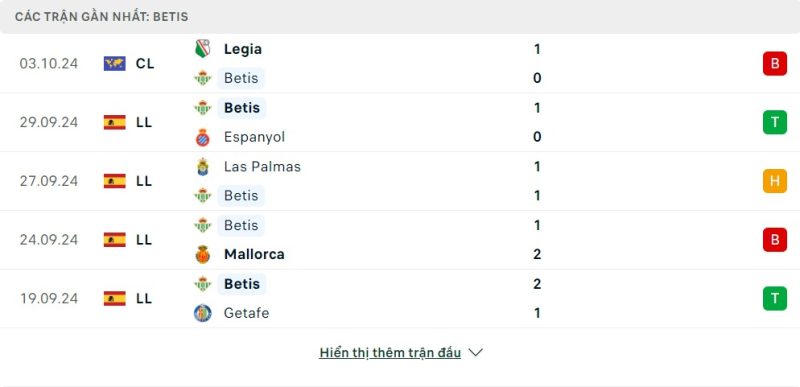Click the Spain flag for 19.09.24 match
The height and width of the screenshot is (387, 800).
tap(115, 298)
